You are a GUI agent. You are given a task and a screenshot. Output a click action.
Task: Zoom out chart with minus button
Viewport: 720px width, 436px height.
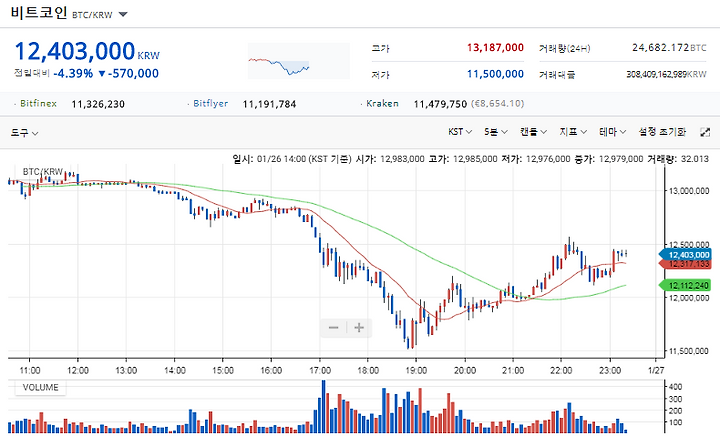click(334, 327)
